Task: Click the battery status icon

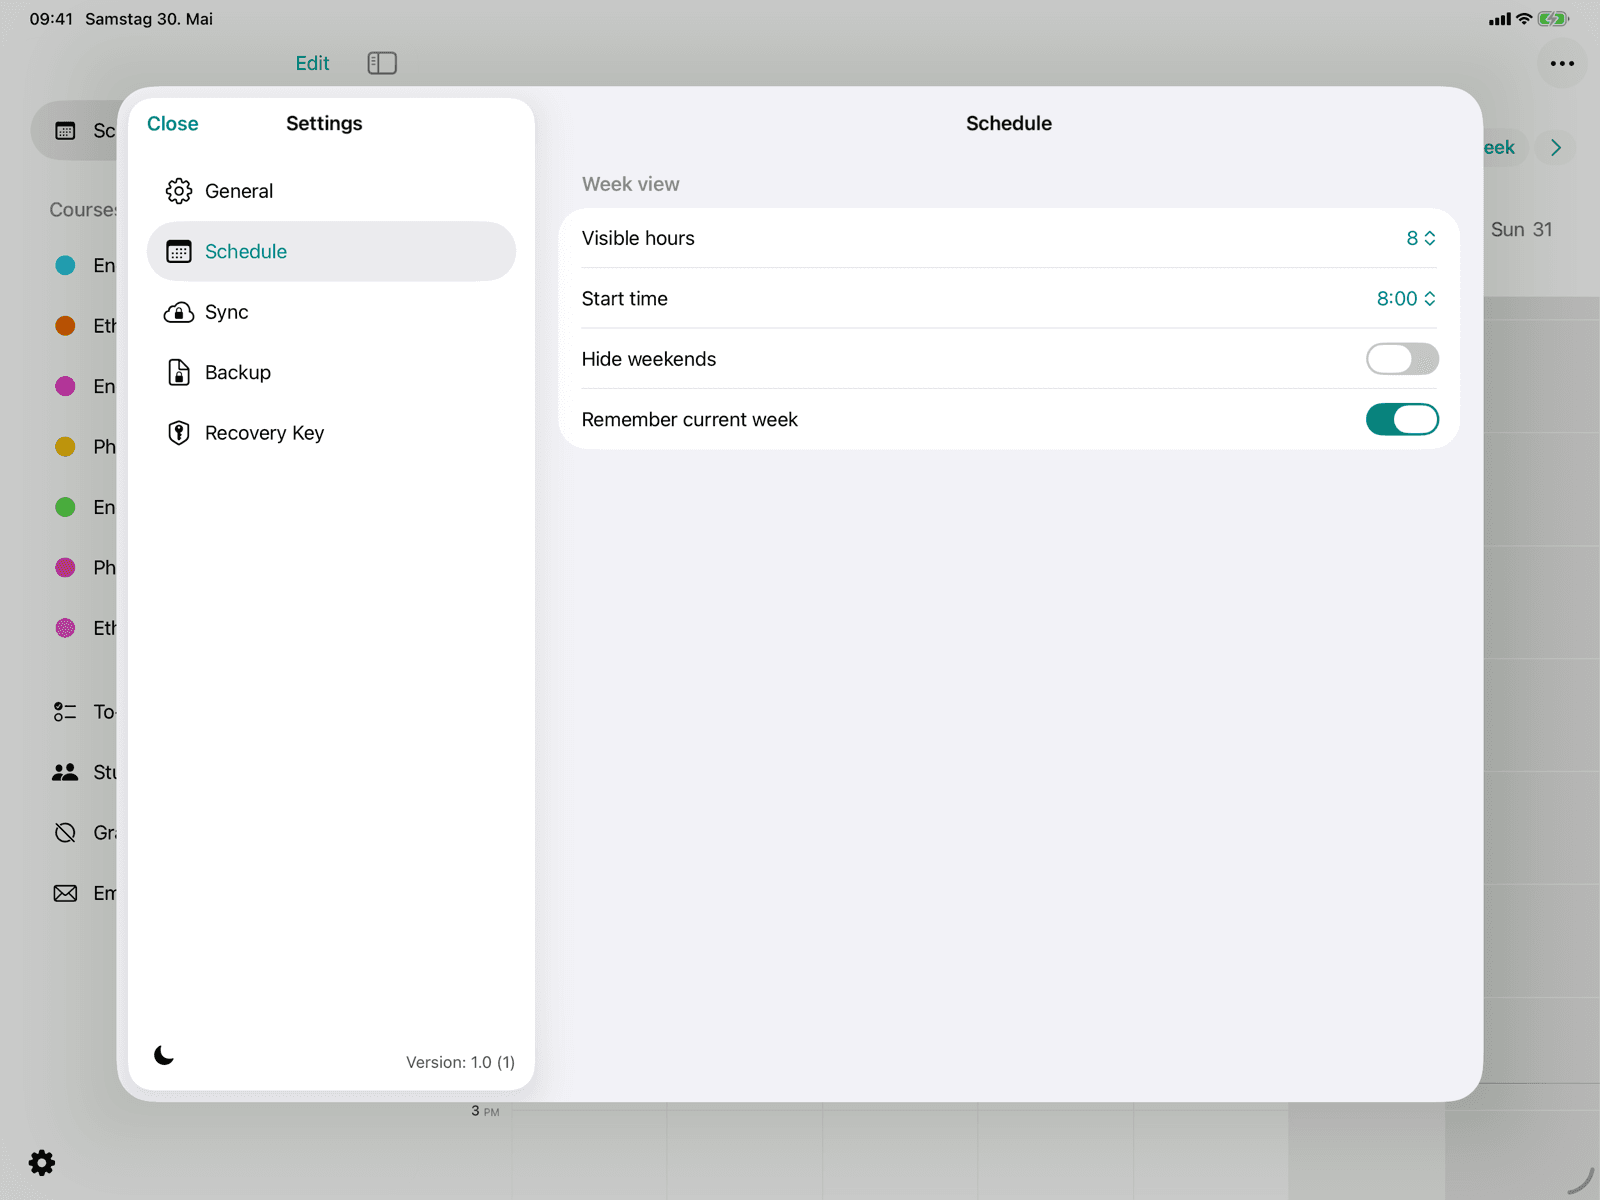Action: coord(1553,19)
